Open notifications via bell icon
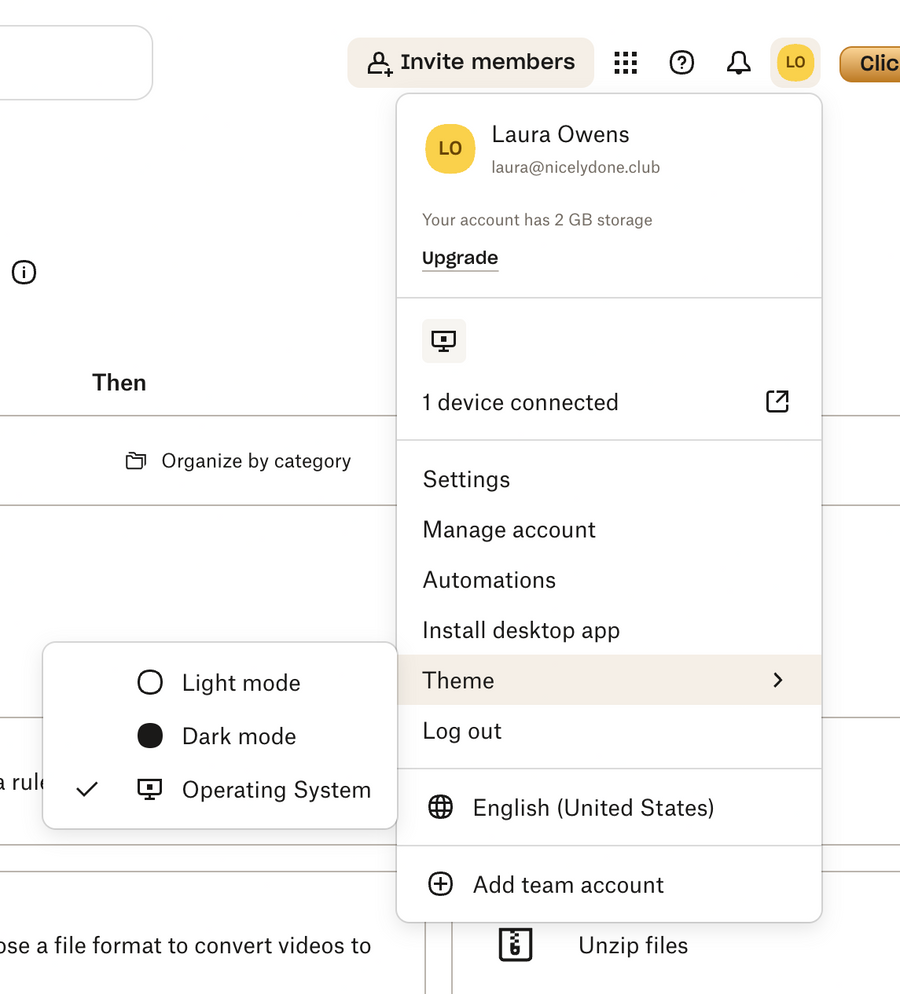900x994 pixels. coord(739,63)
